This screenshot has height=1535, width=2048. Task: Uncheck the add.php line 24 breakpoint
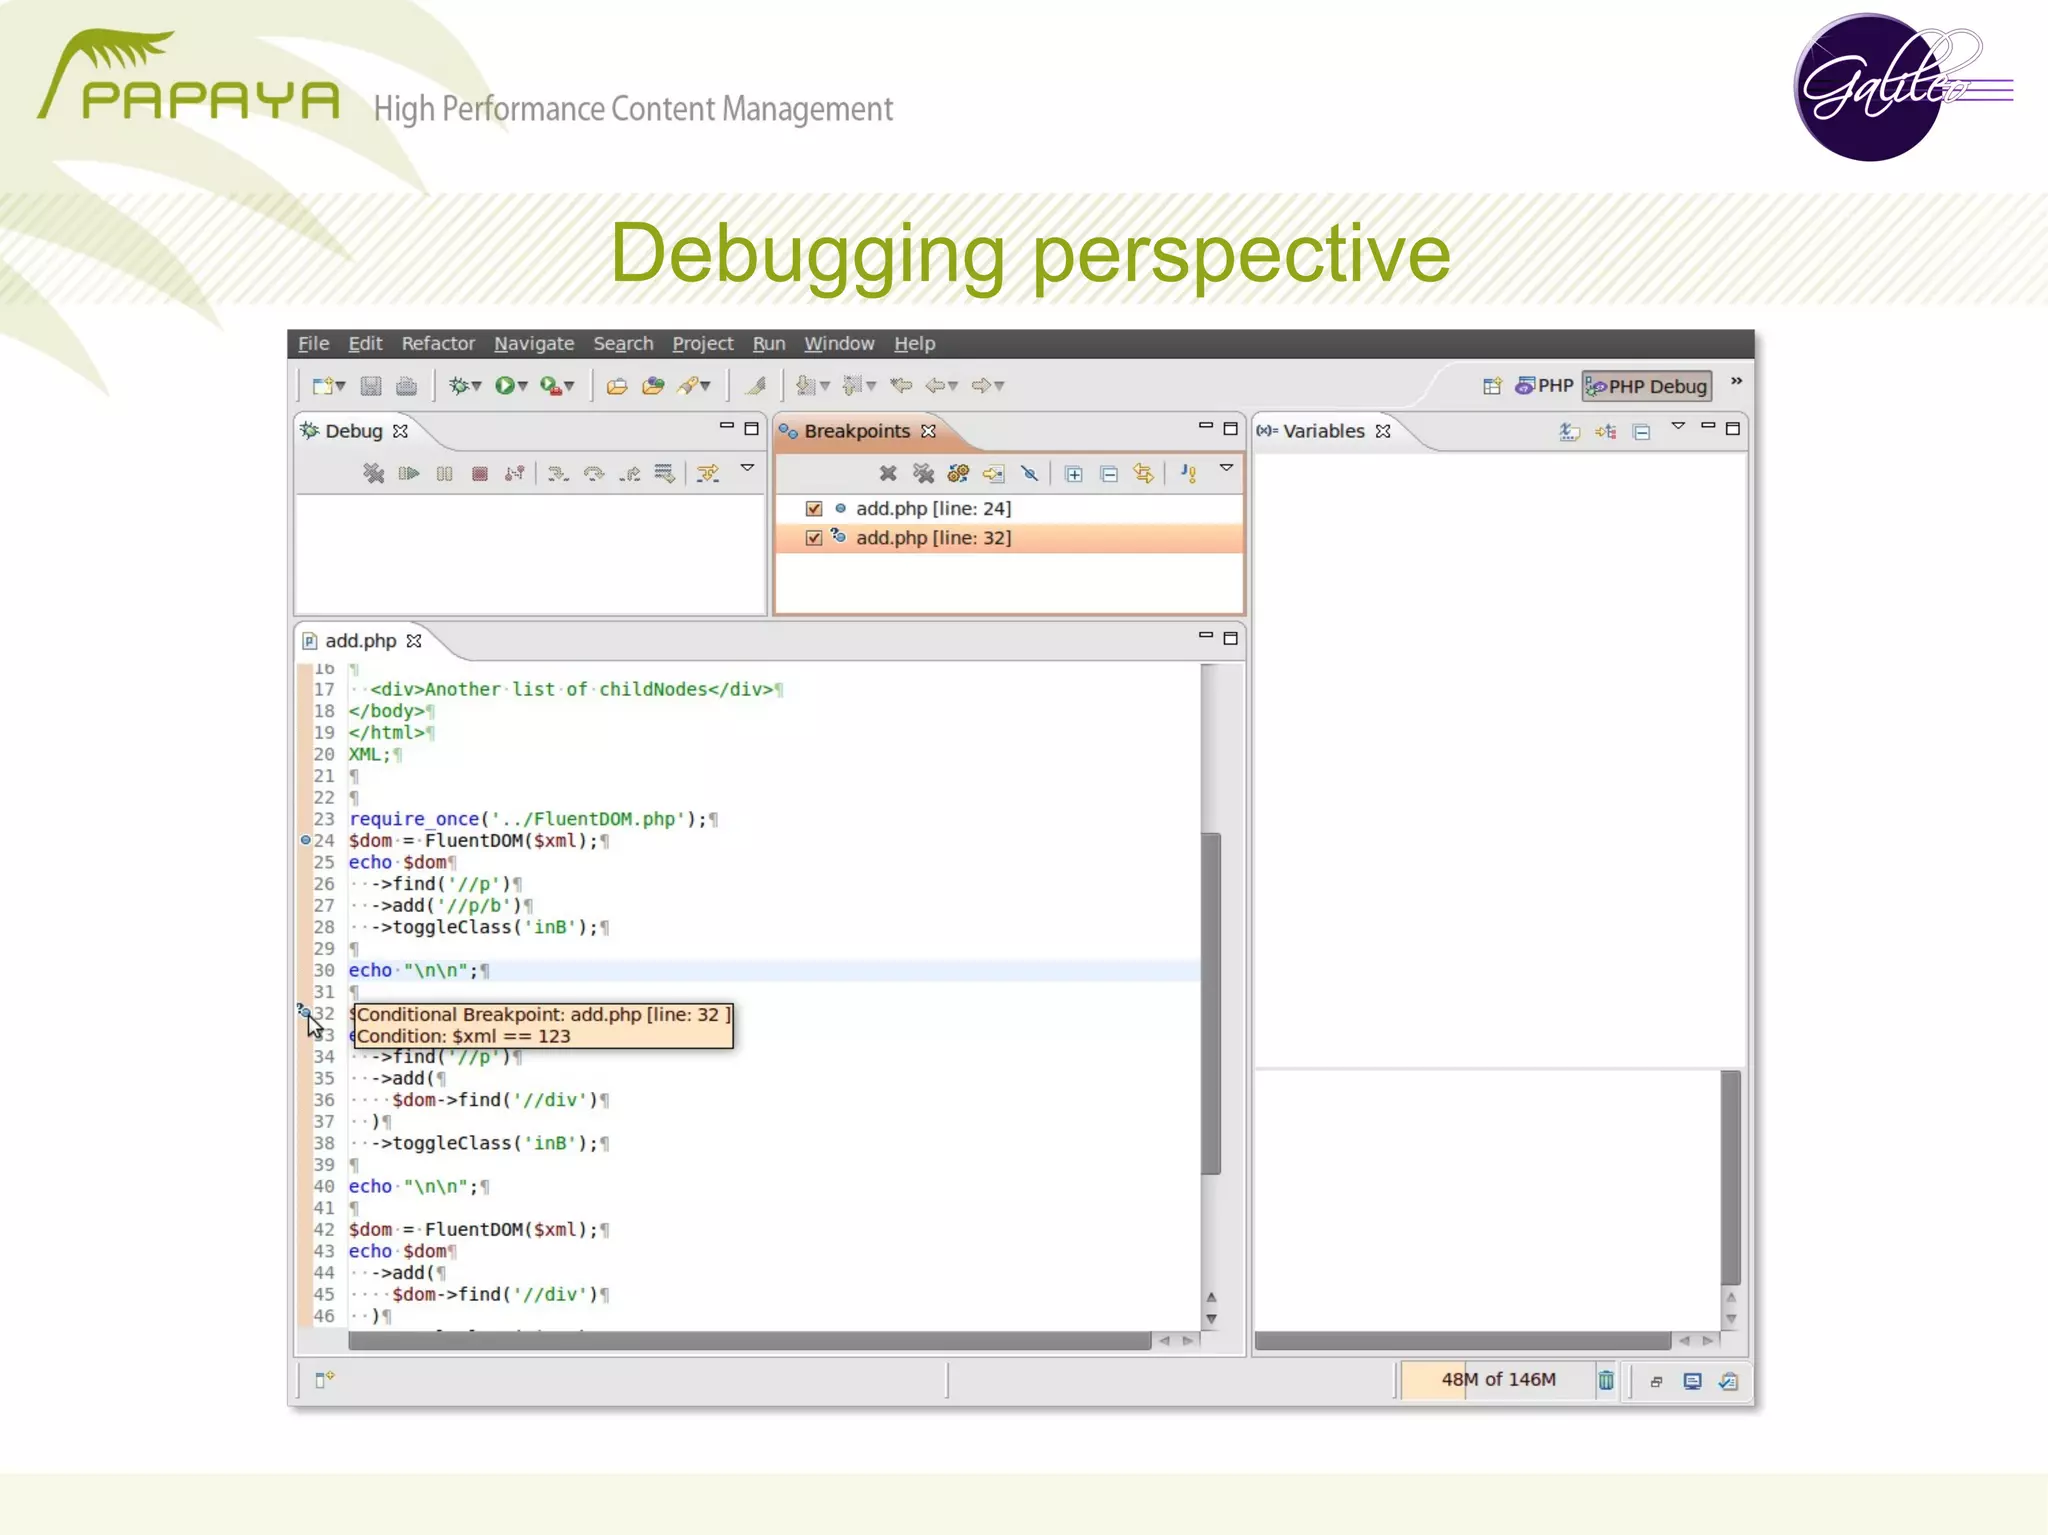814,509
